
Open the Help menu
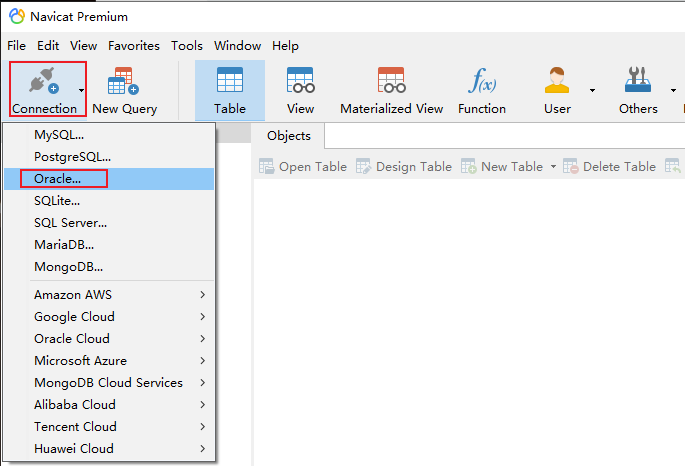pos(285,45)
